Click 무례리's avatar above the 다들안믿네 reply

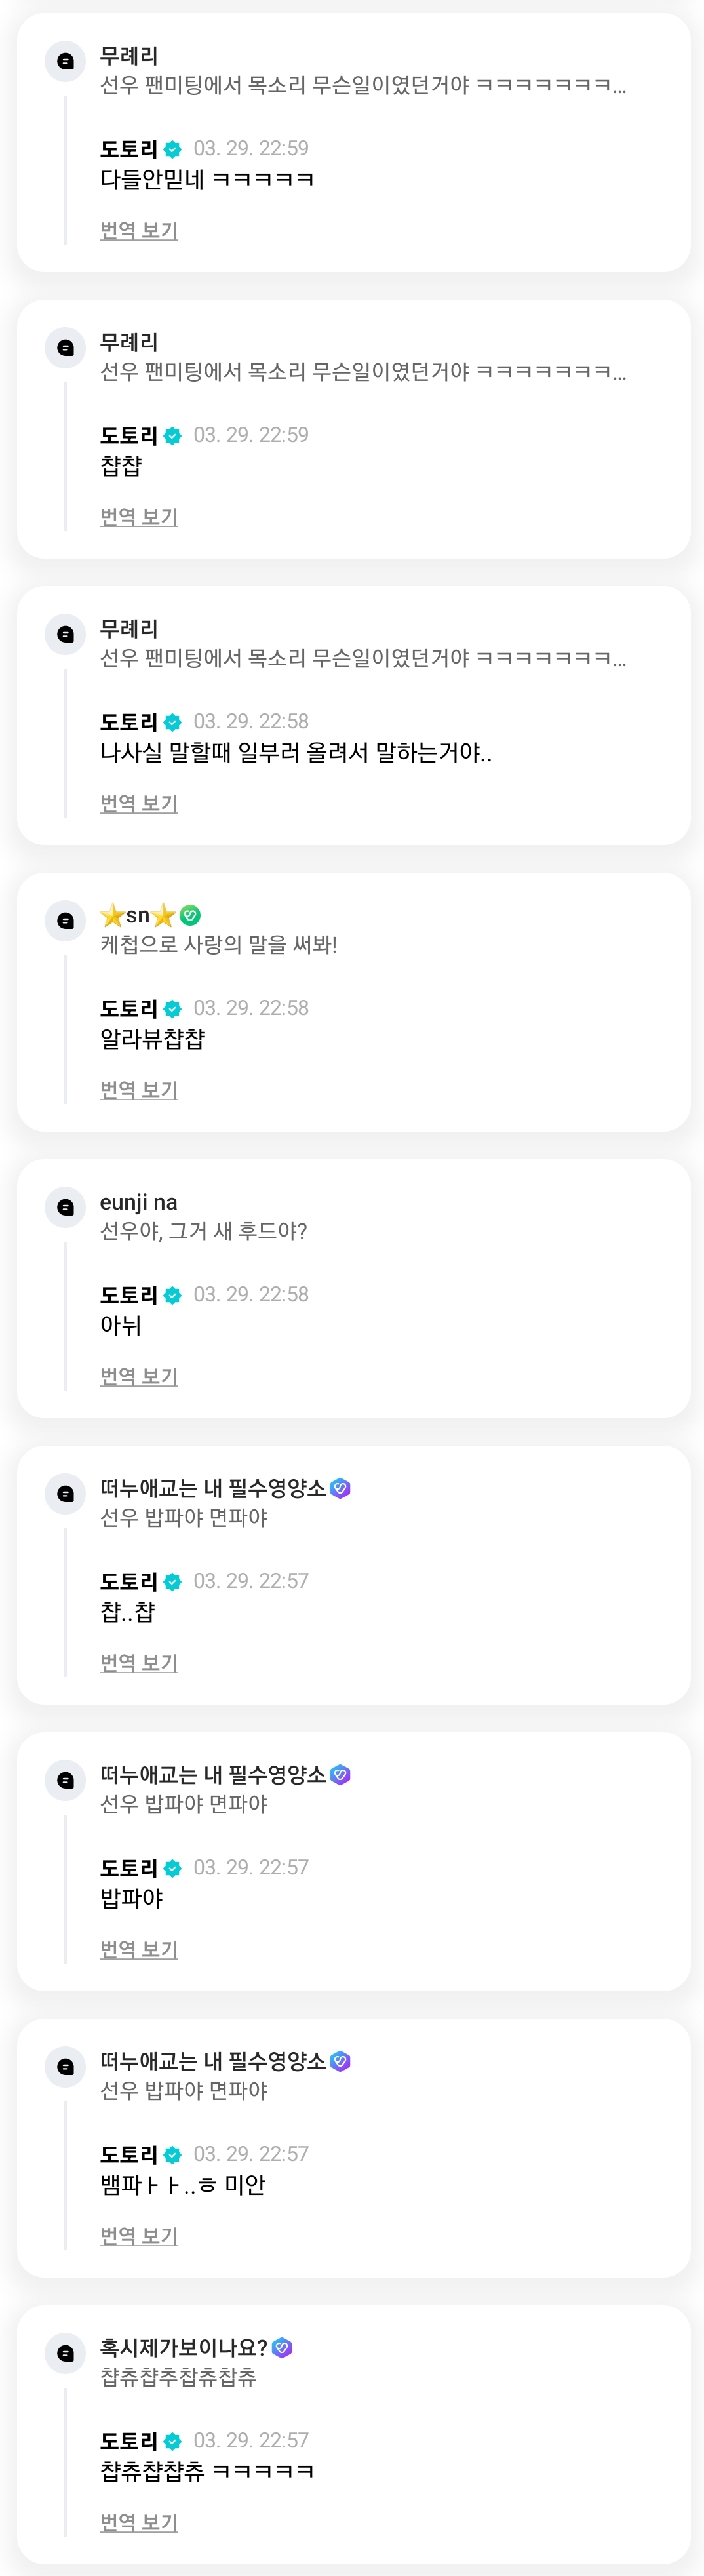(x=66, y=61)
